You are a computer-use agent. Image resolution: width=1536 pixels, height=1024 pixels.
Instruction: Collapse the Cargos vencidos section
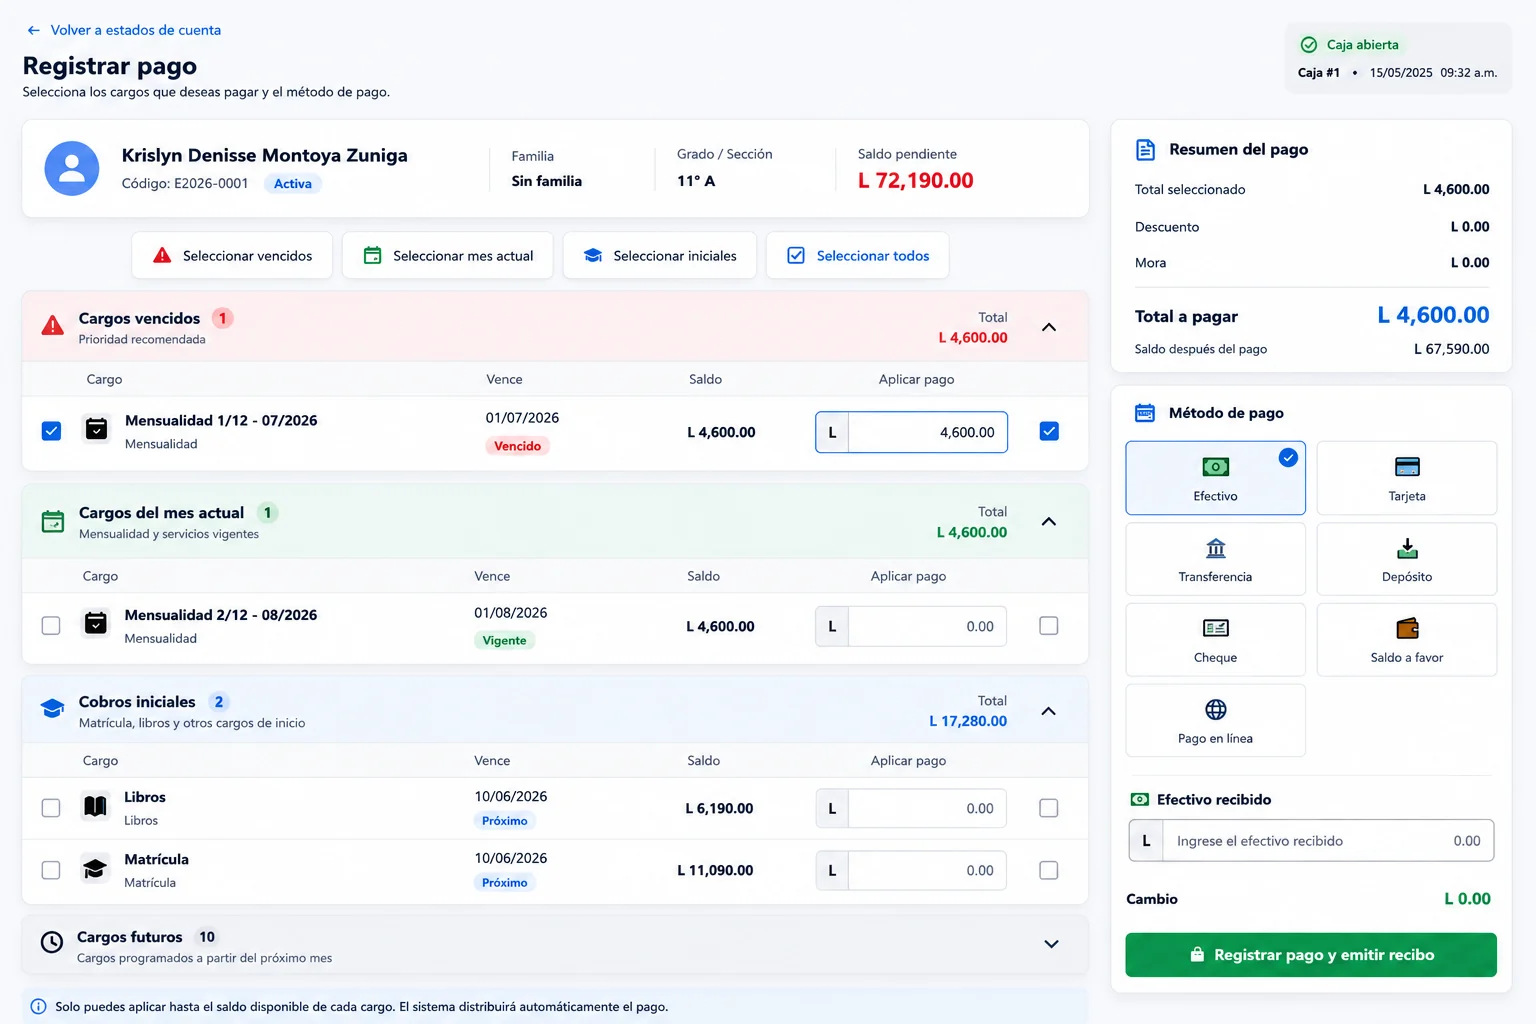(x=1049, y=327)
